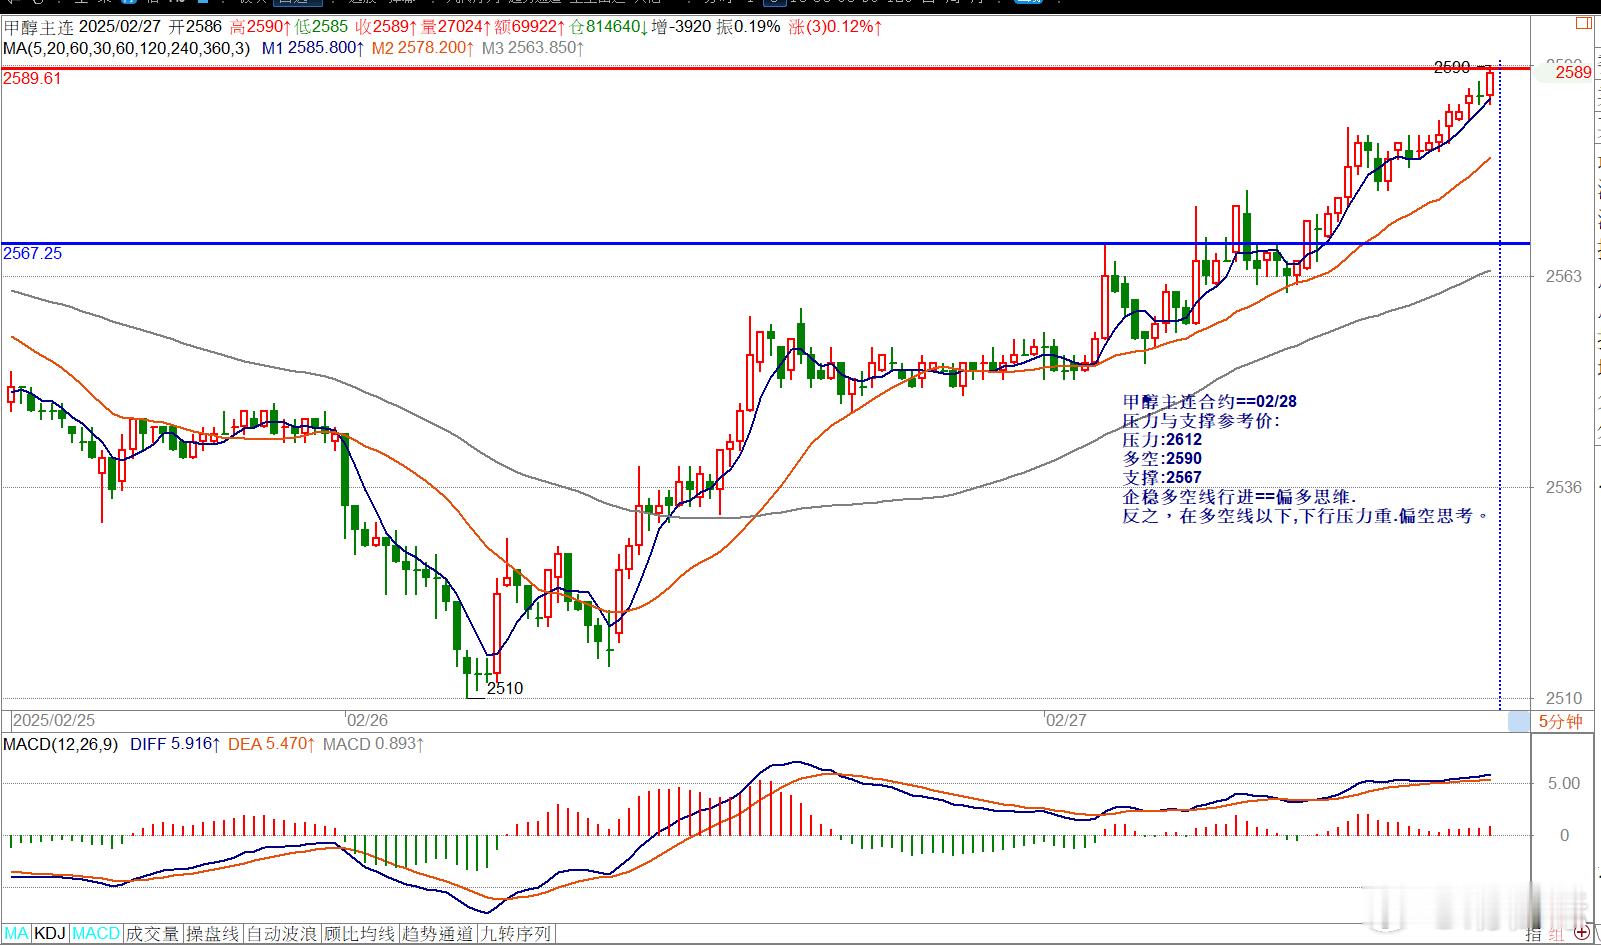Click the M2 2578.200 moving average value
Image resolution: width=1601 pixels, height=949 pixels.
click(424, 47)
